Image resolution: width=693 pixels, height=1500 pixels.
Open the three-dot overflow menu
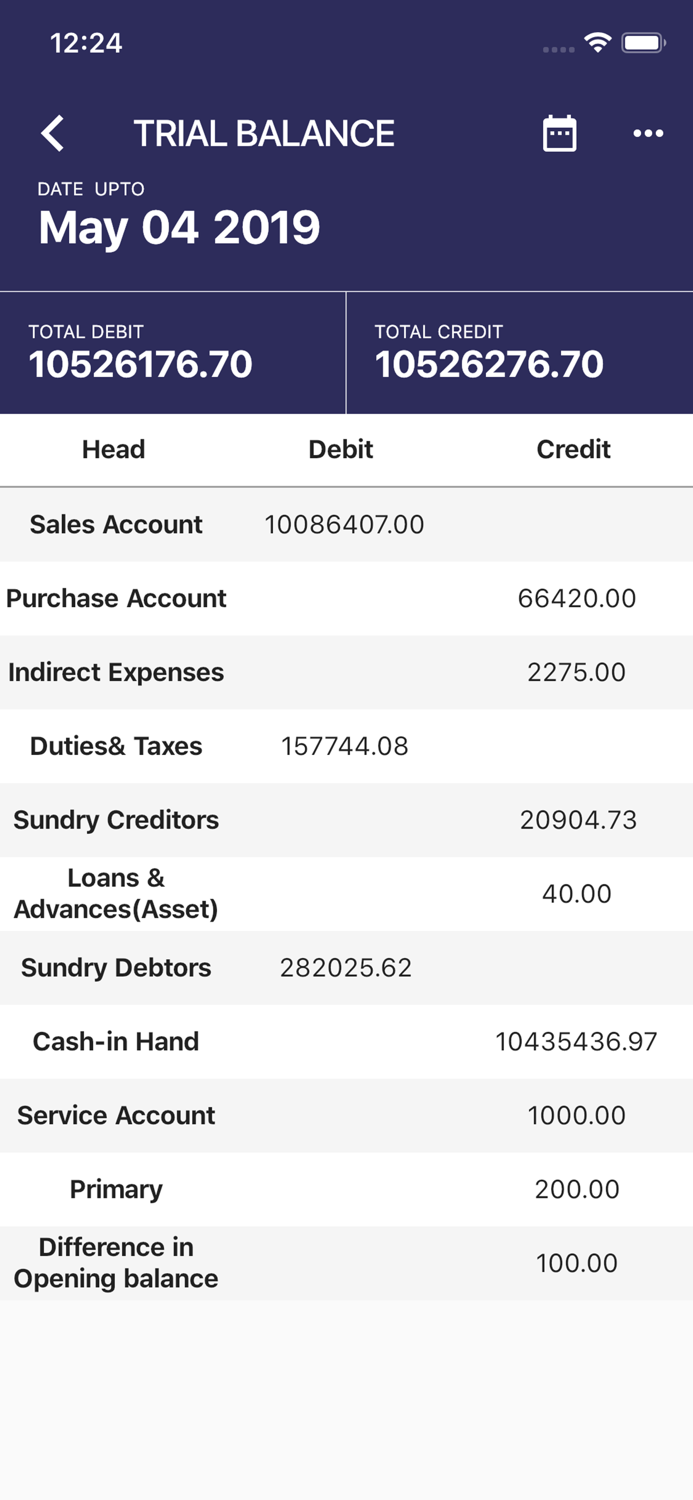click(648, 133)
